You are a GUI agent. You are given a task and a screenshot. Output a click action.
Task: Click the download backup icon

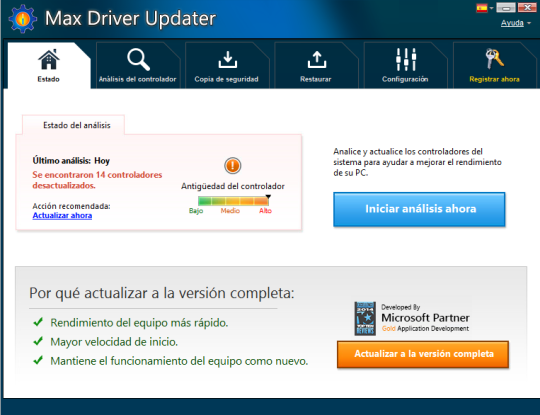point(228,60)
